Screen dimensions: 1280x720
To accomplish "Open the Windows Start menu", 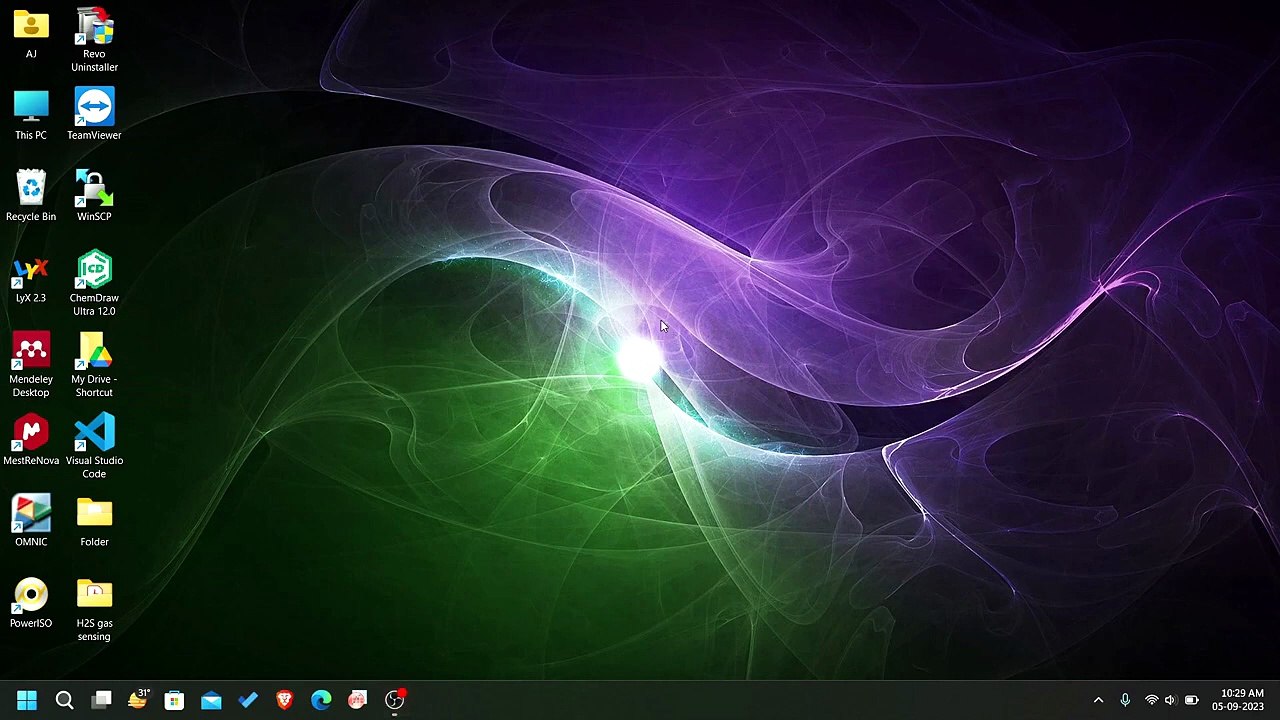I will pos(27,700).
